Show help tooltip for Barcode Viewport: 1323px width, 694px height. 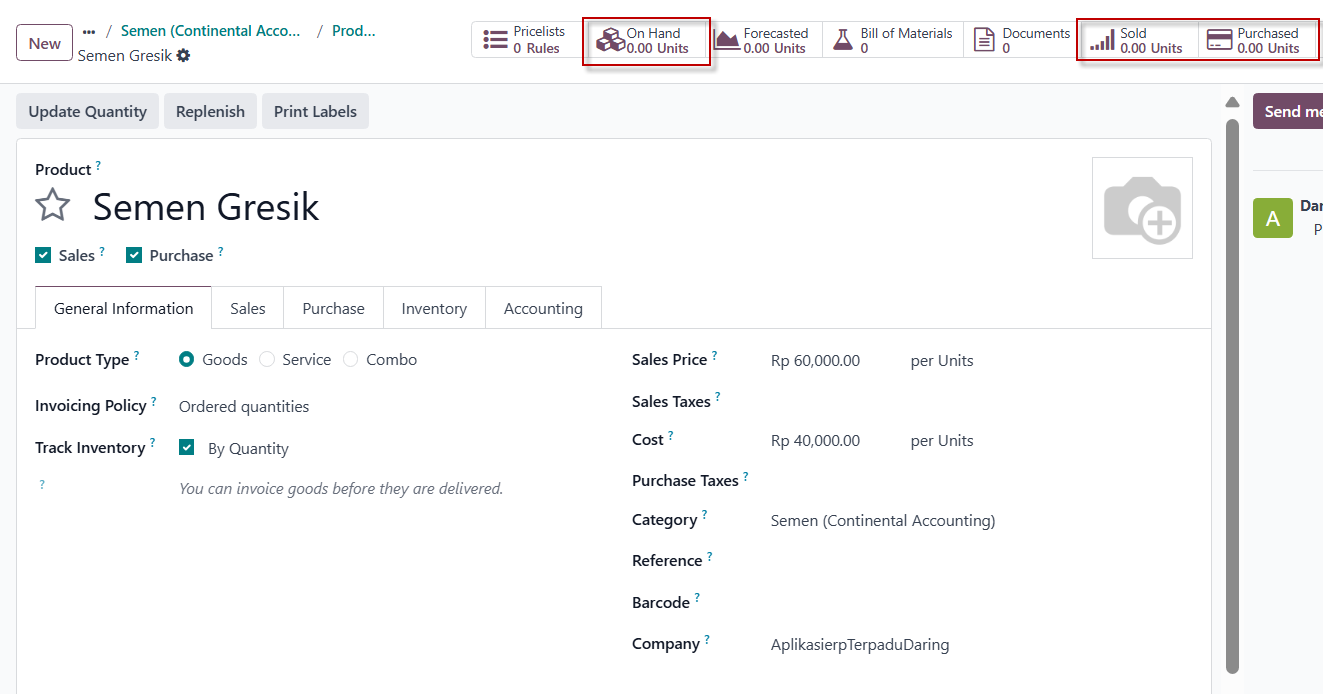(697, 598)
